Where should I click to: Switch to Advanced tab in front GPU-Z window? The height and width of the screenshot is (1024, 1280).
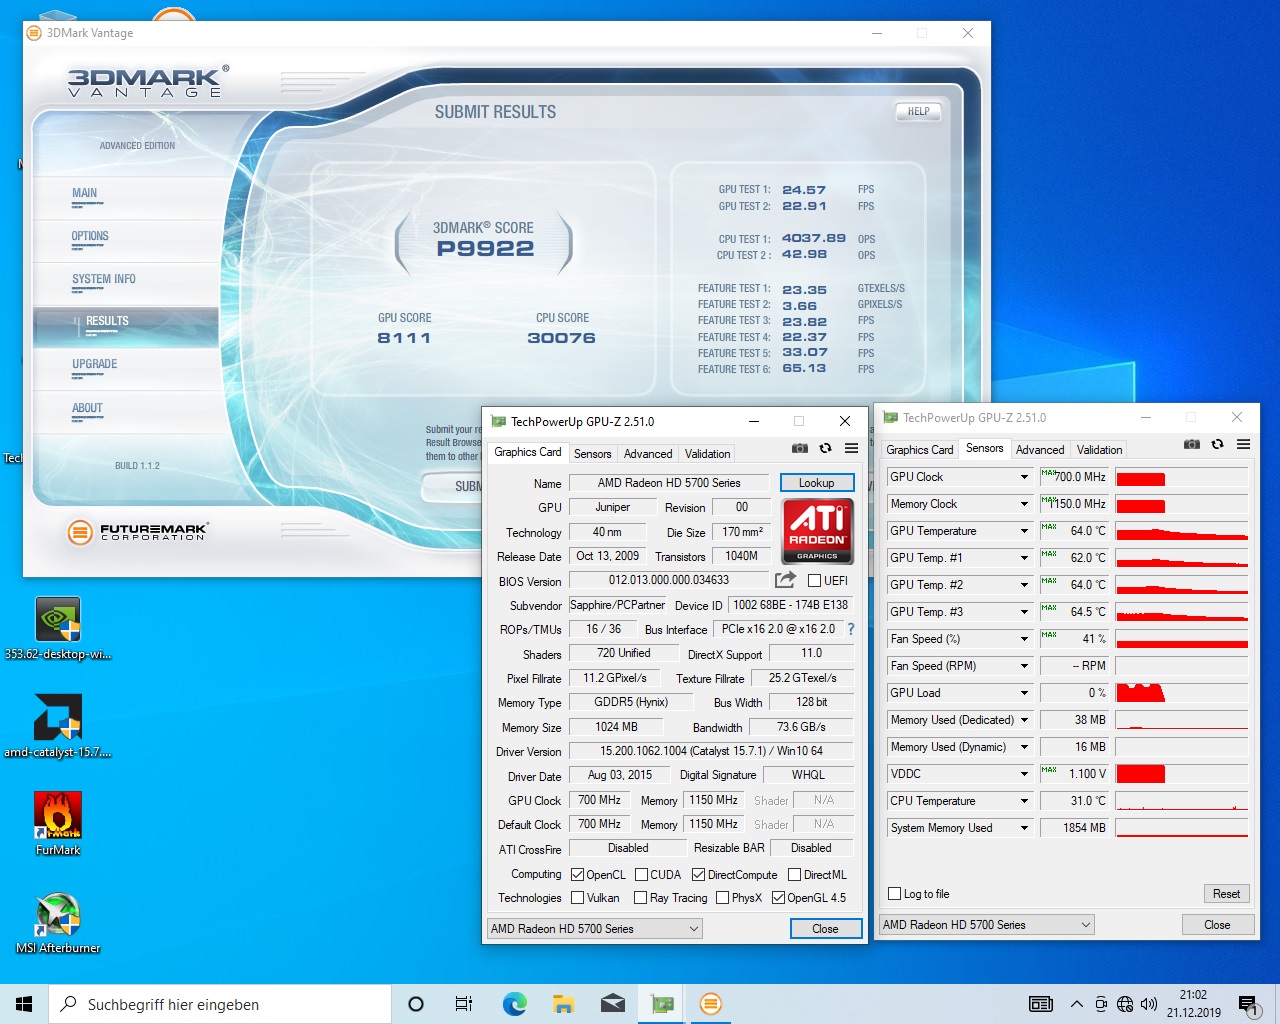pyautogui.click(x=648, y=454)
